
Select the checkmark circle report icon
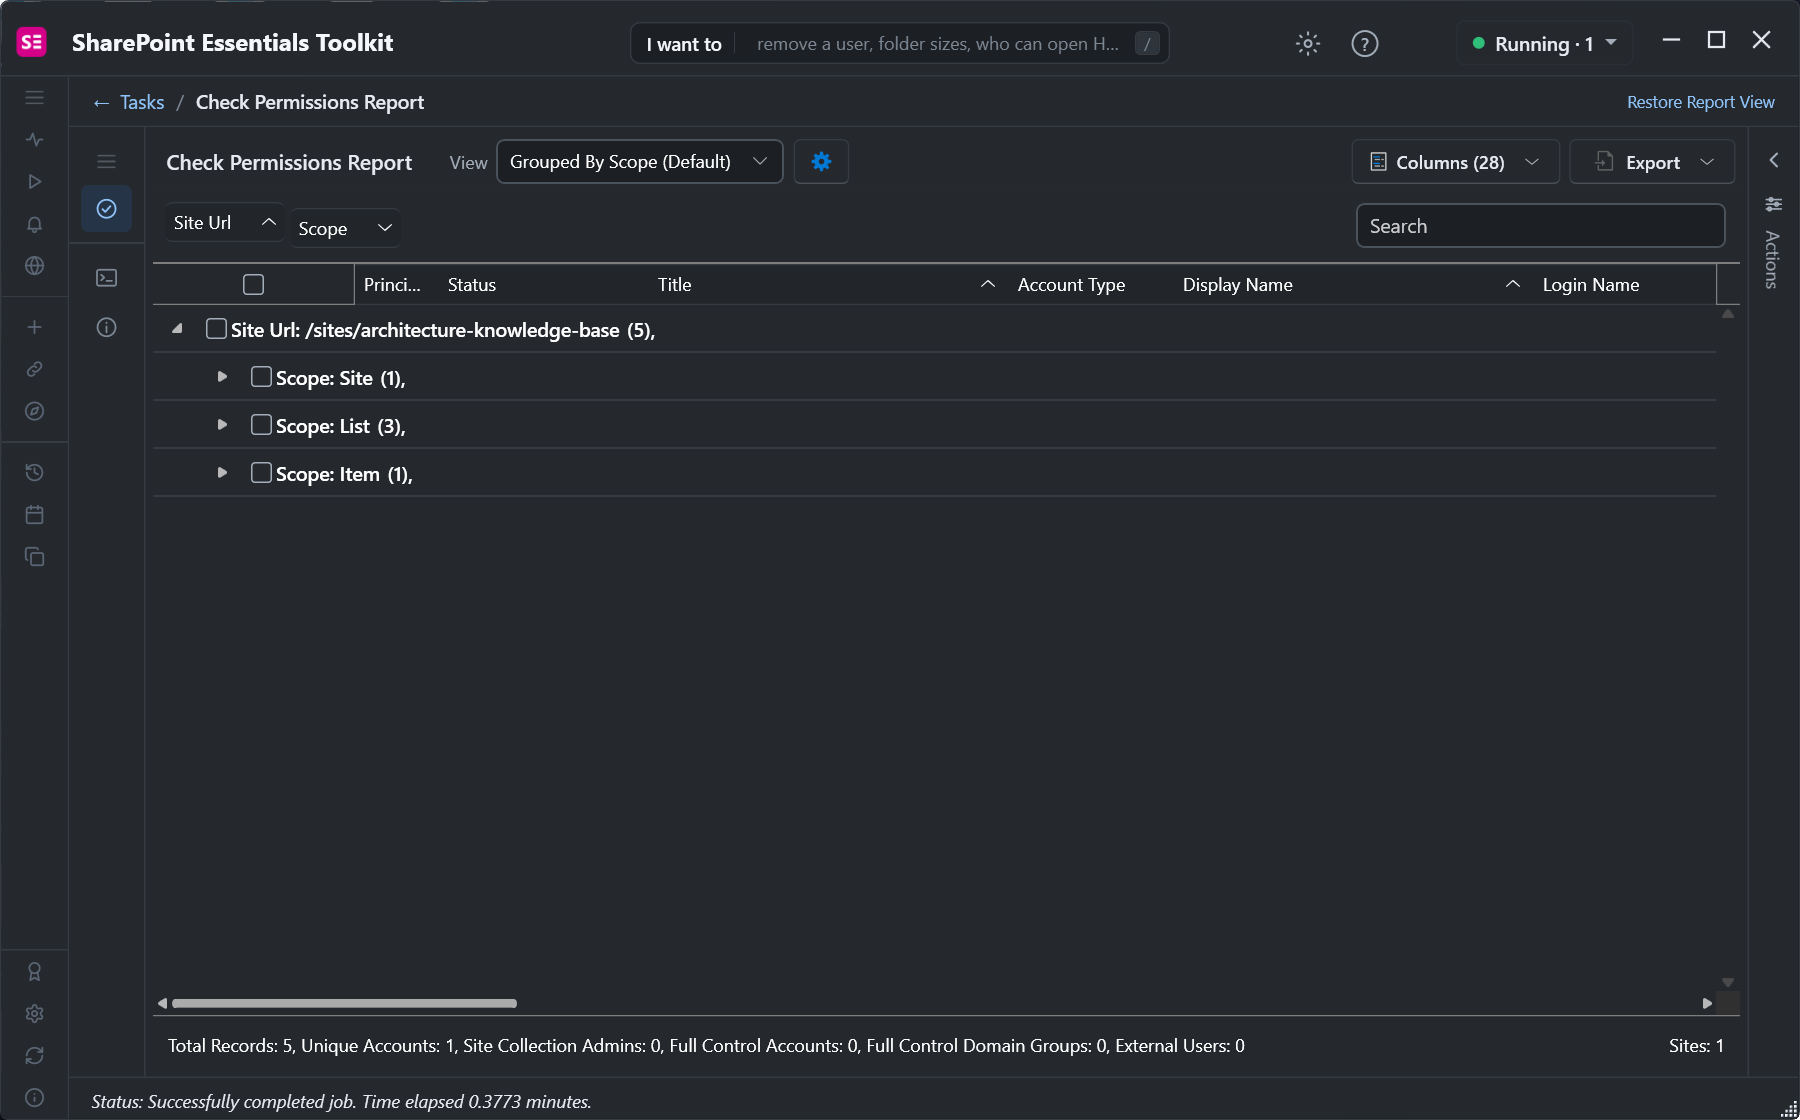[107, 208]
